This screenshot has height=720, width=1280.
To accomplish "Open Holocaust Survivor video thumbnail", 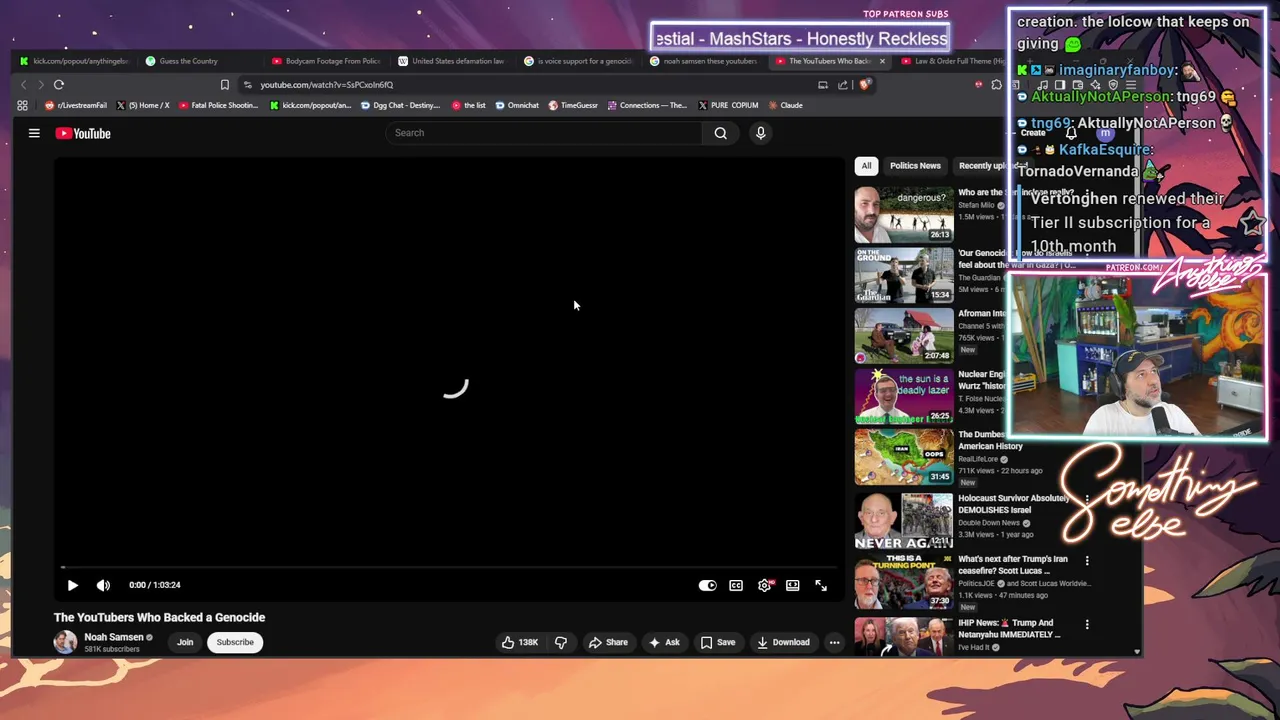I will click(904, 520).
